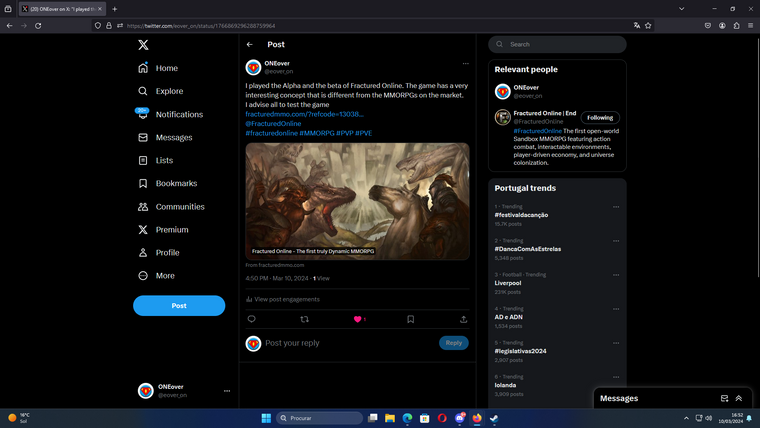Image resolution: width=760 pixels, height=428 pixels.
Task: Open the Firefox hamburger menu
Action: pyautogui.click(x=750, y=26)
